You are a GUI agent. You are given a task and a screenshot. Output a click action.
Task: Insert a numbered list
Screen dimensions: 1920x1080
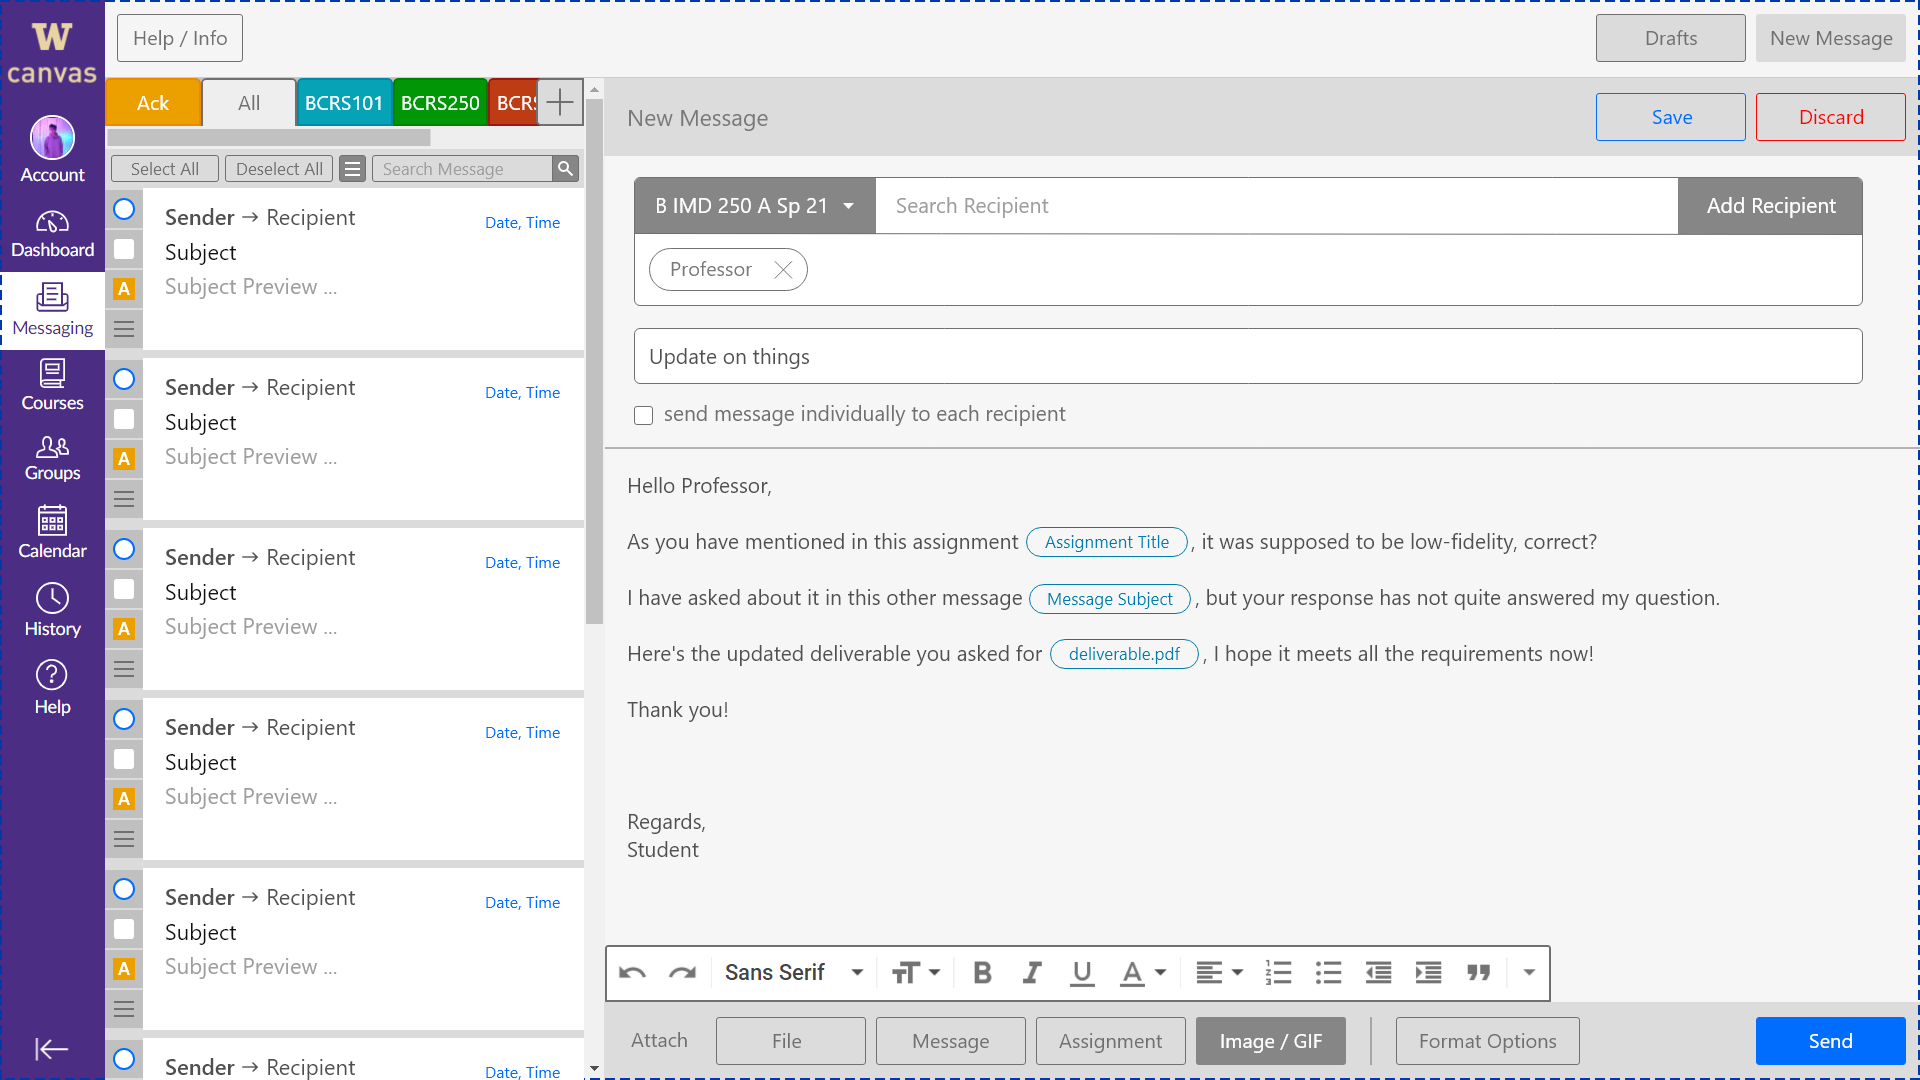point(1278,973)
